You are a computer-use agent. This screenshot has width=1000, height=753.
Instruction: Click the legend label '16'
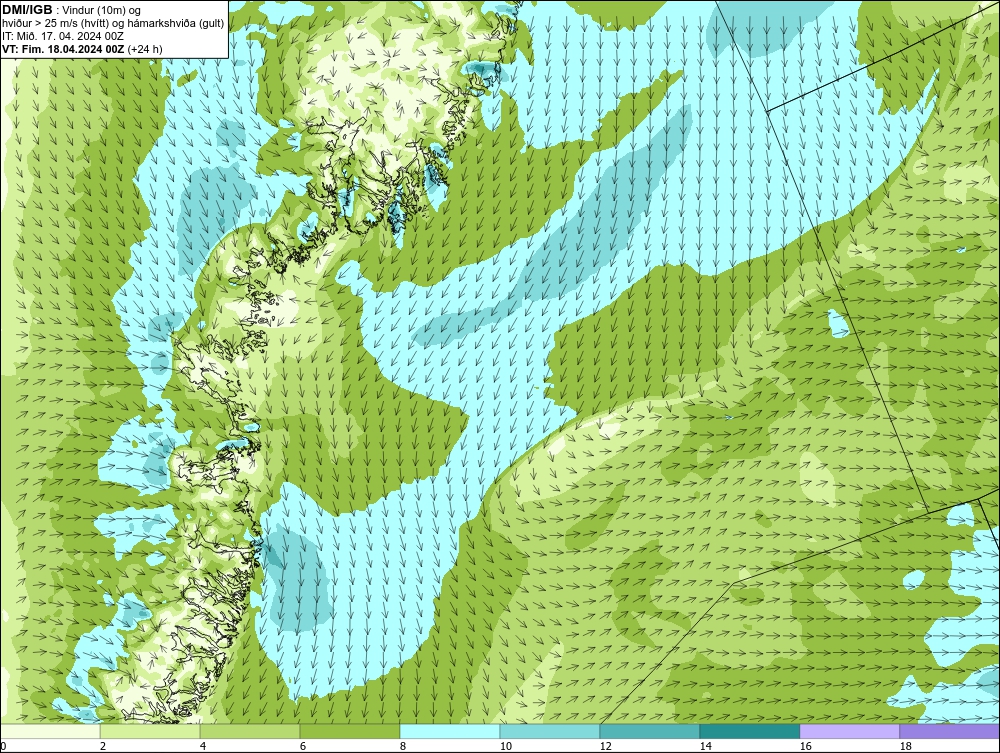[x=805, y=746]
